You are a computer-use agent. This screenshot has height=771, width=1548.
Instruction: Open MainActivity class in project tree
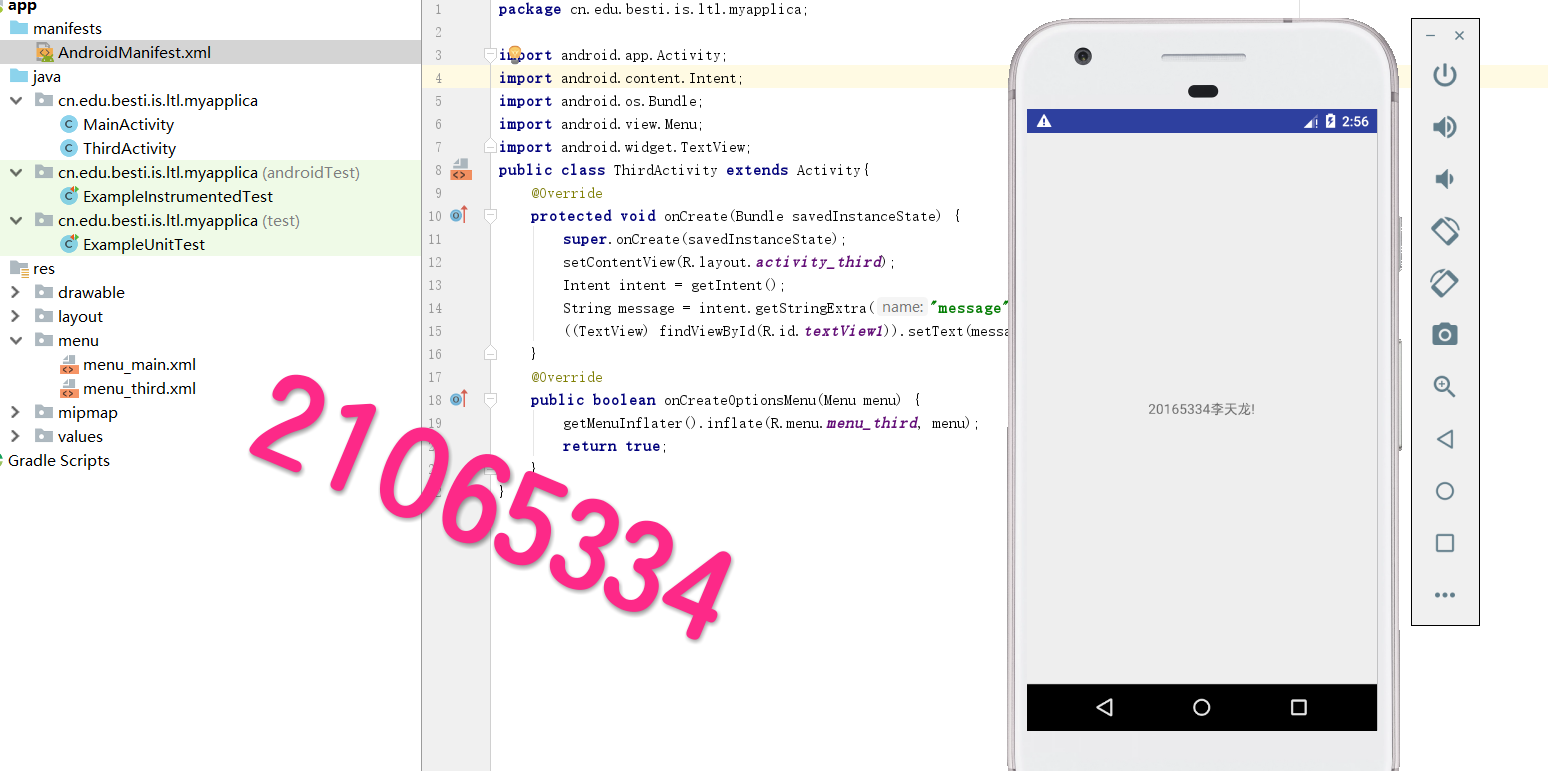(x=128, y=124)
